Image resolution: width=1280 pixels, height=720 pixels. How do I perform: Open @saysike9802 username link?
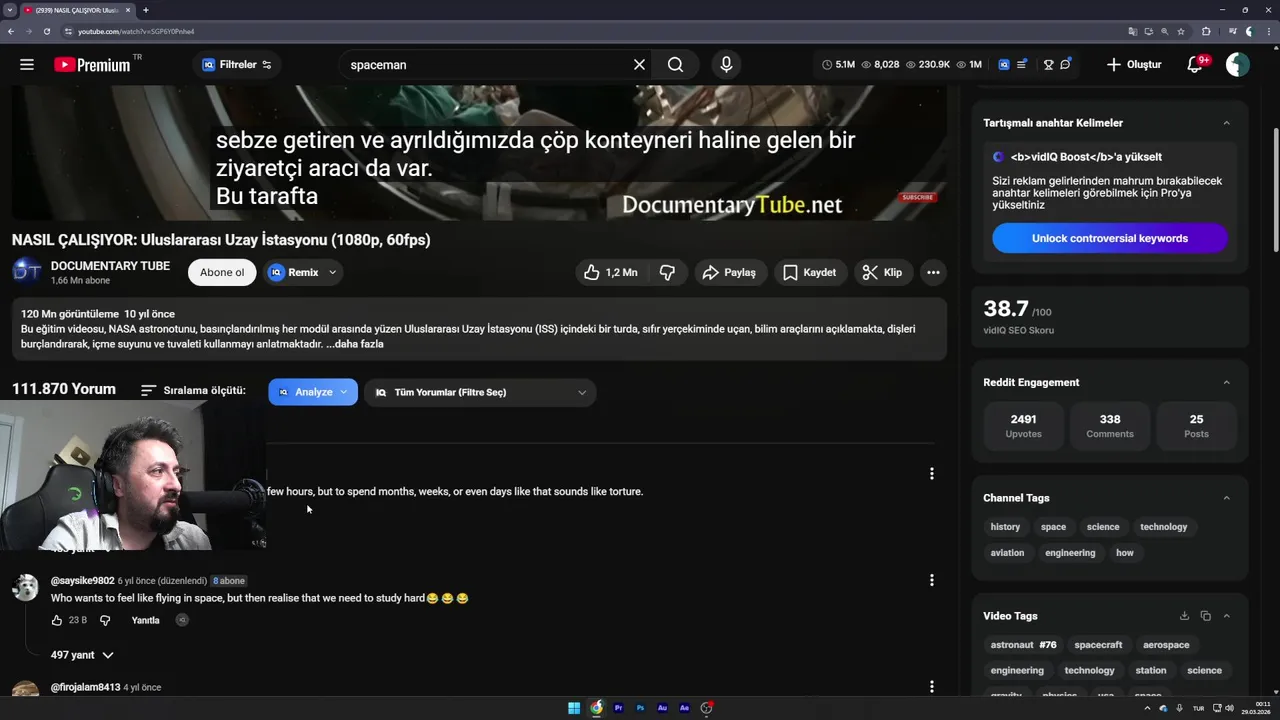point(83,580)
